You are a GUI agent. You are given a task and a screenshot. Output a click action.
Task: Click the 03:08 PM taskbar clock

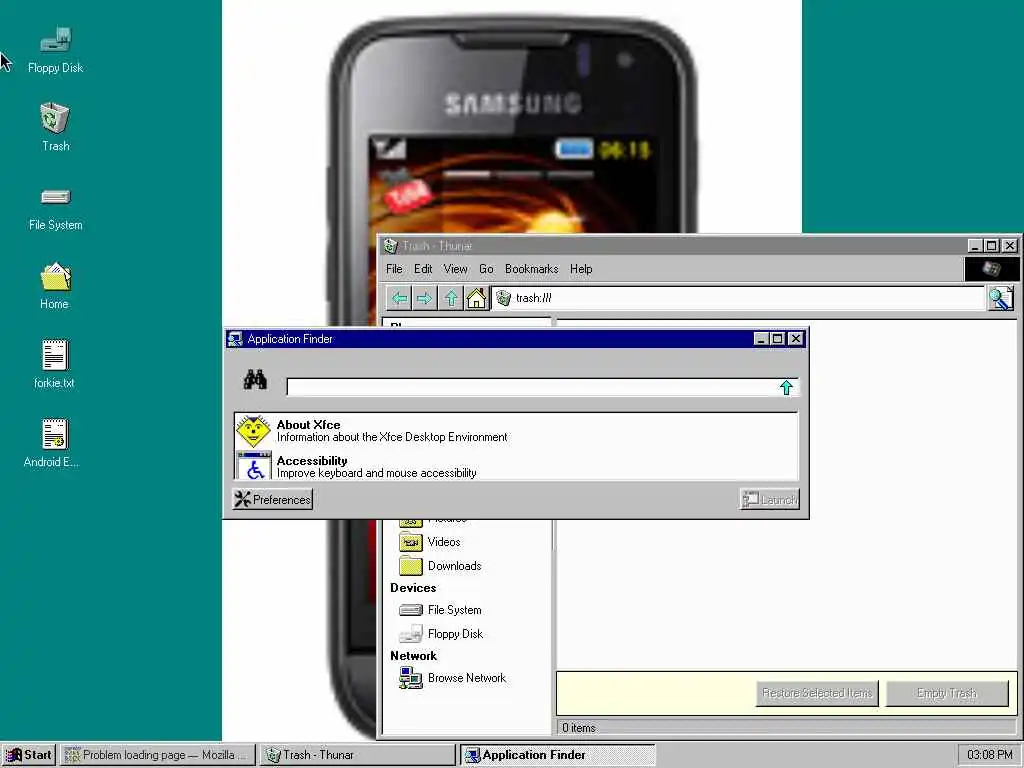[989, 755]
